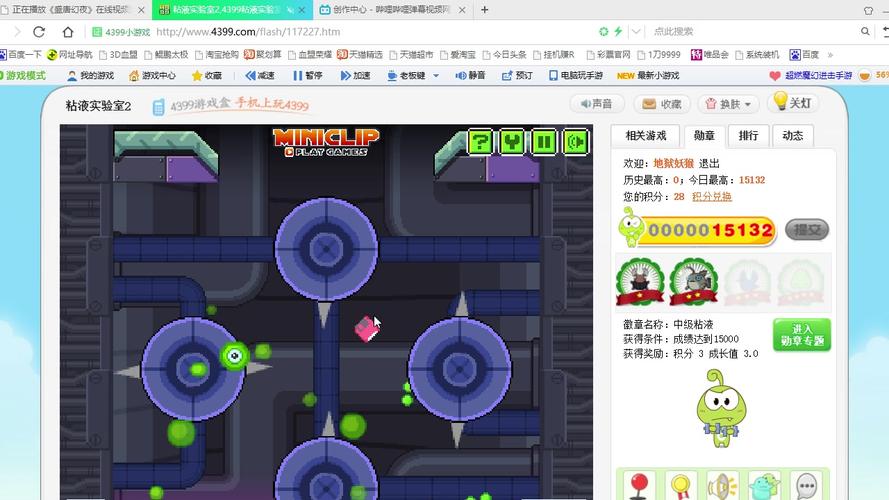Pause the game with the green pause icon

(x=544, y=142)
